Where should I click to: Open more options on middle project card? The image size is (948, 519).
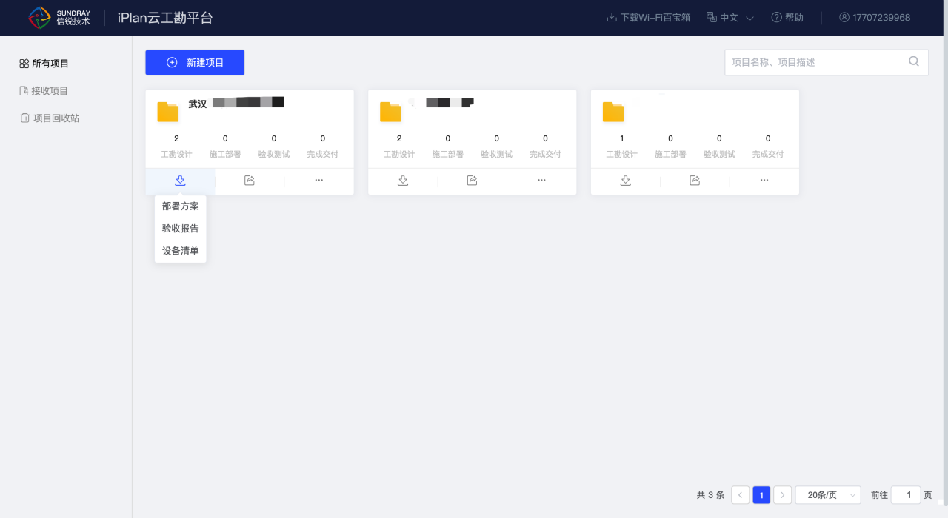[x=542, y=181]
